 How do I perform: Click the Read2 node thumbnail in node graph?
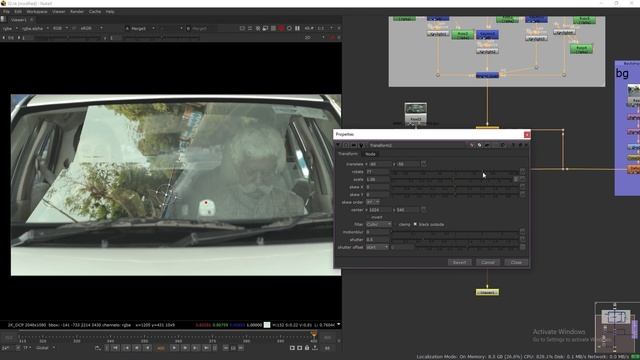coord(416,108)
